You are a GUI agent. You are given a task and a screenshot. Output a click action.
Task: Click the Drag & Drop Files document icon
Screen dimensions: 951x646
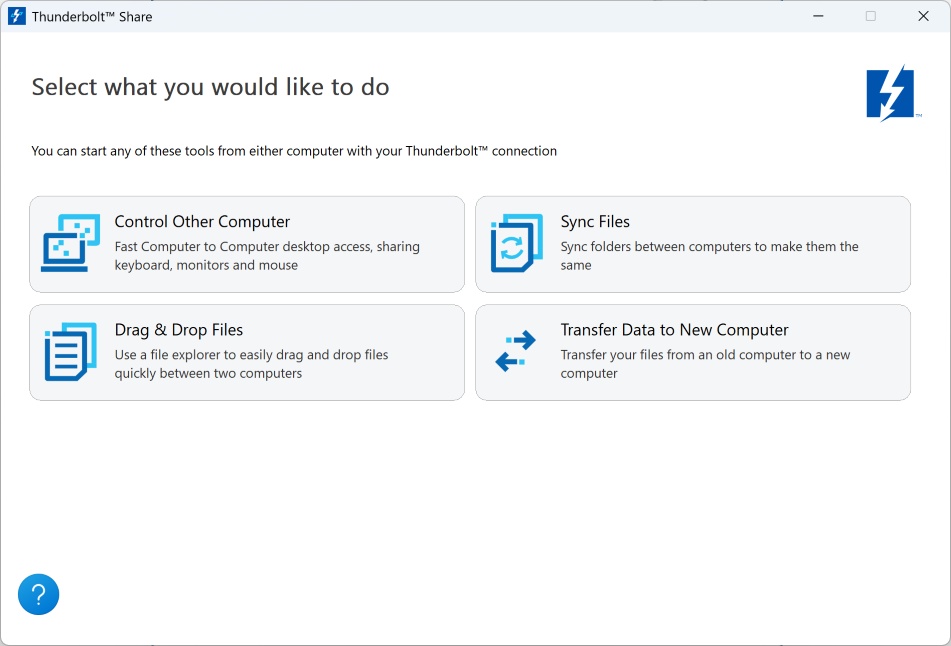[70, 352]
